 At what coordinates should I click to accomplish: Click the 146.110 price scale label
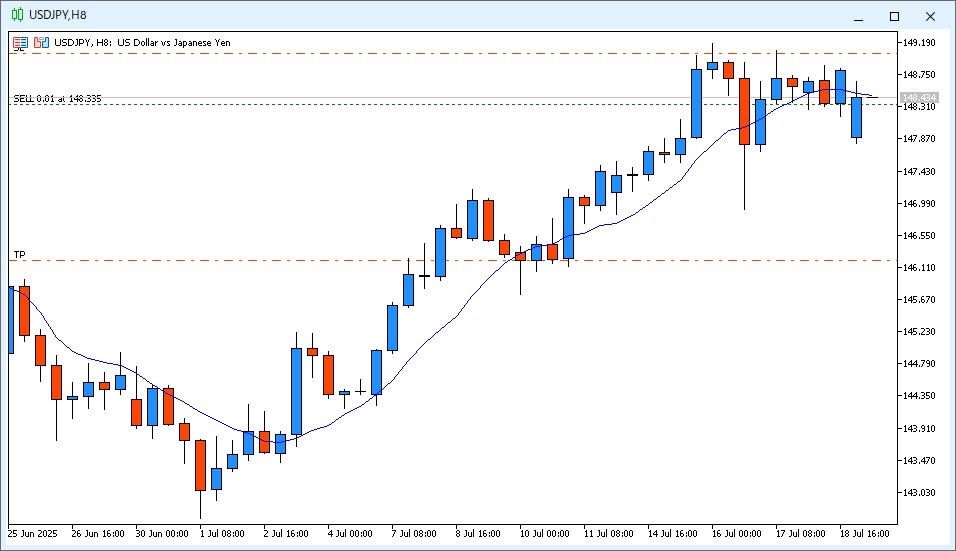(919, 268)
